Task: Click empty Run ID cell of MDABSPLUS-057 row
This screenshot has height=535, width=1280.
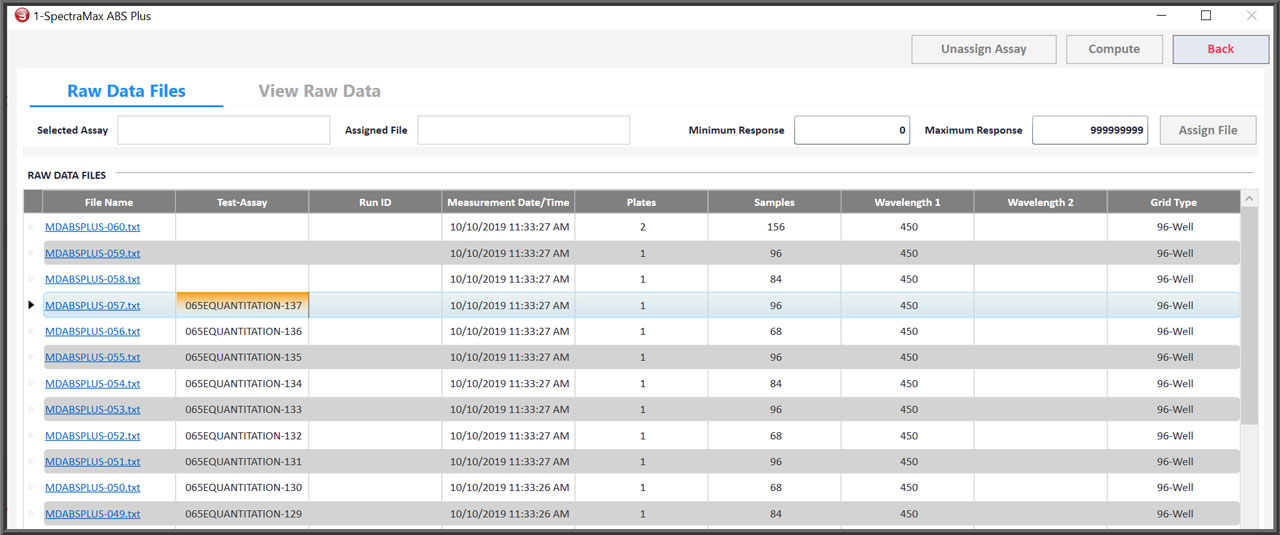Action: pyautogui.click(x=375, y=305)
